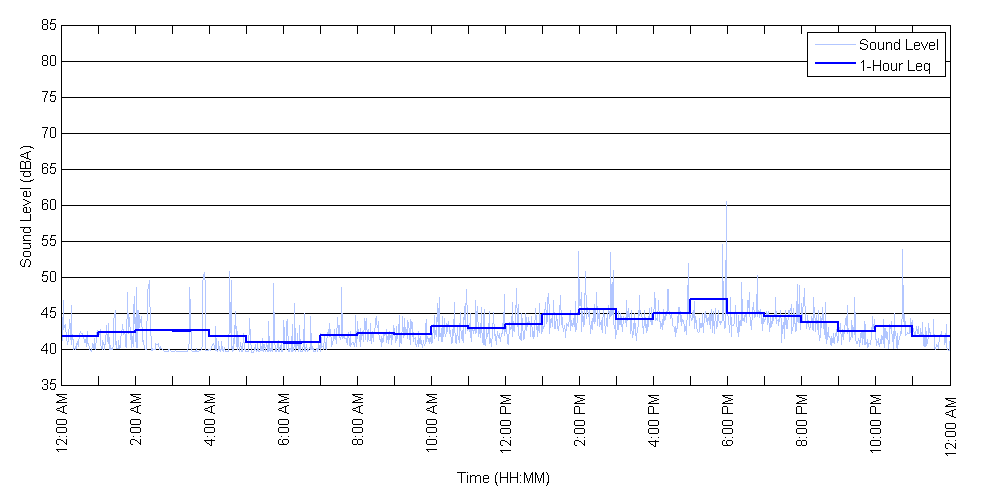Screen dimensions: 1000x500
Task: Click the 2:00 PM time tick label
Action: click(580, 424)
